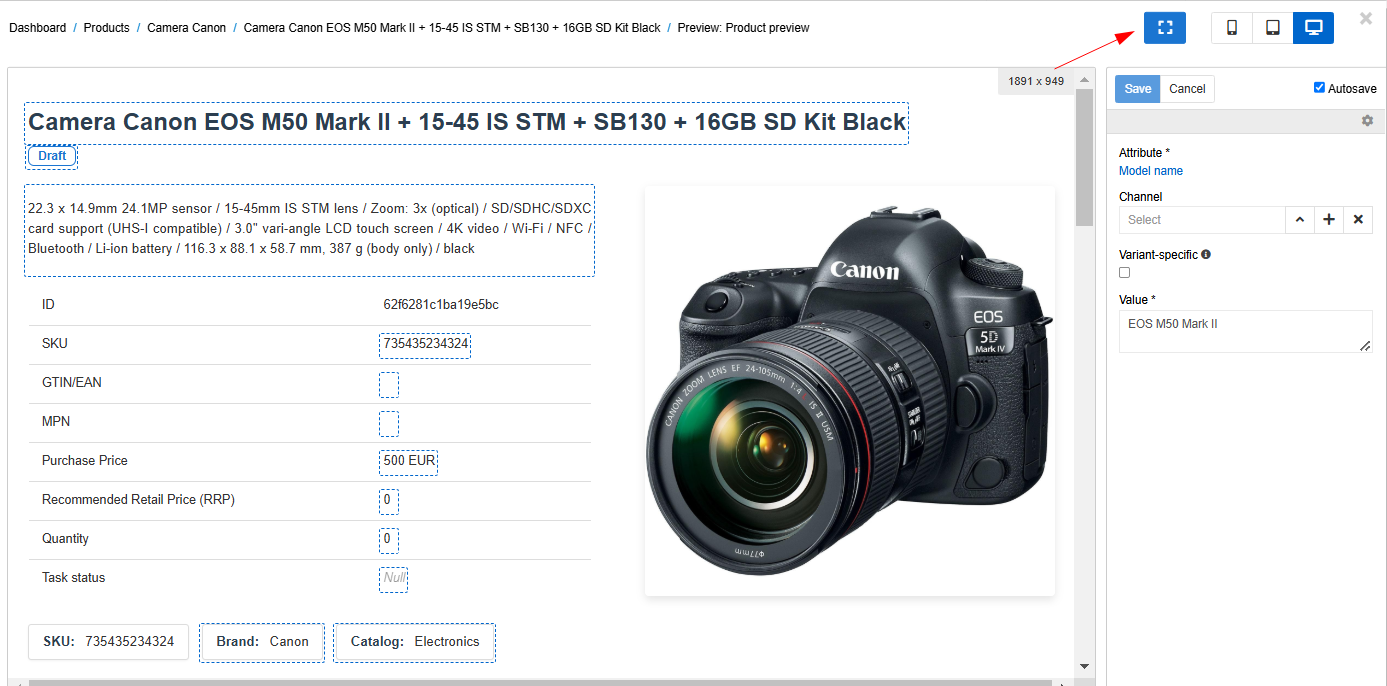The height and width of the screenshot is (686, 1387).
Task: Select desktop monitor preview mode
Action: click(x=1313, y=28)
